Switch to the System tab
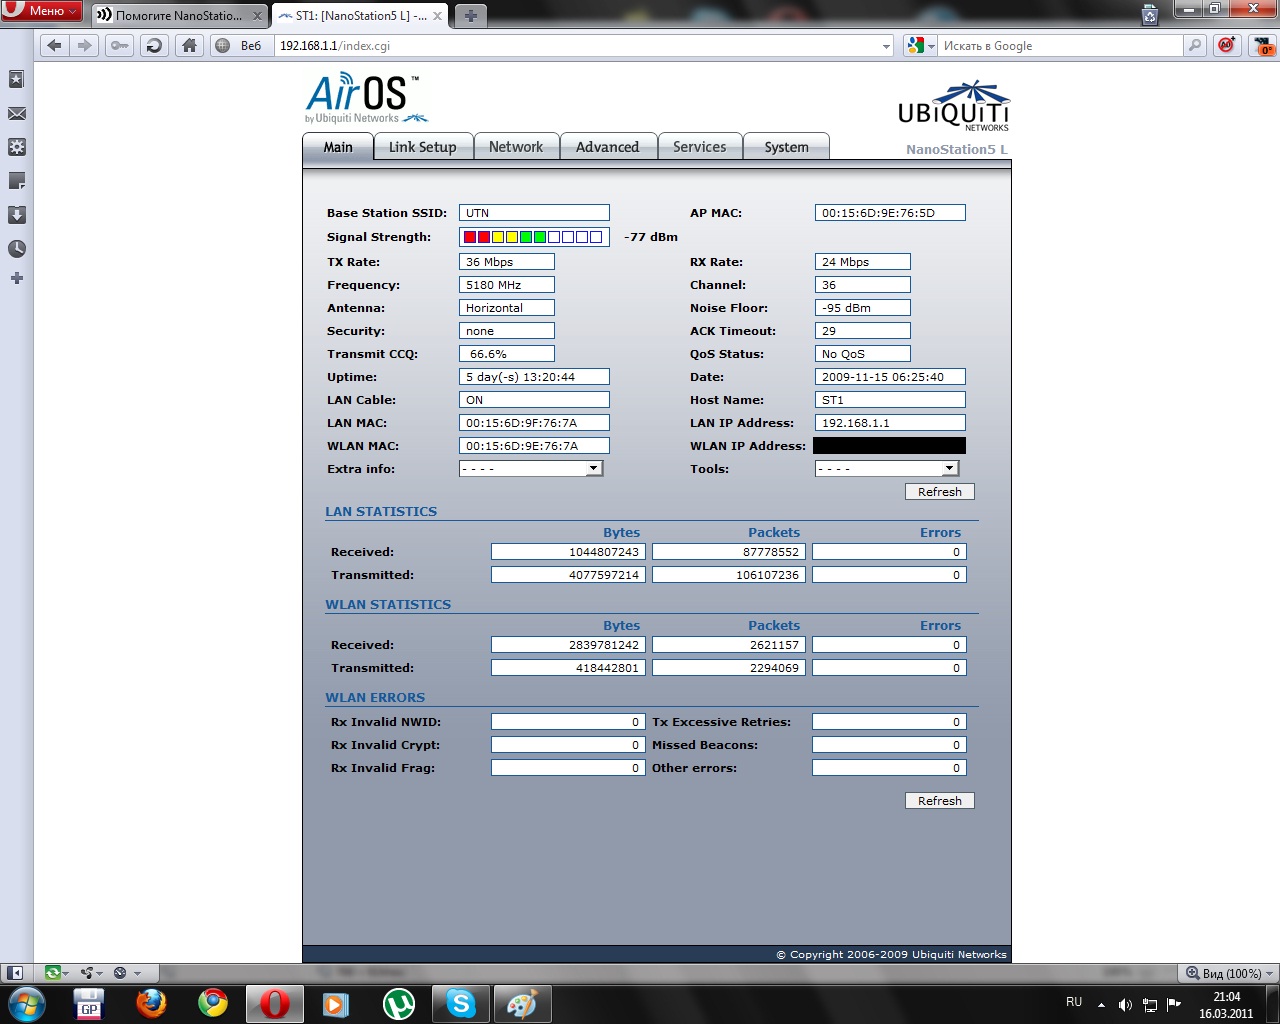Screen dimensions: 1280x1024 tap(786, 147)
